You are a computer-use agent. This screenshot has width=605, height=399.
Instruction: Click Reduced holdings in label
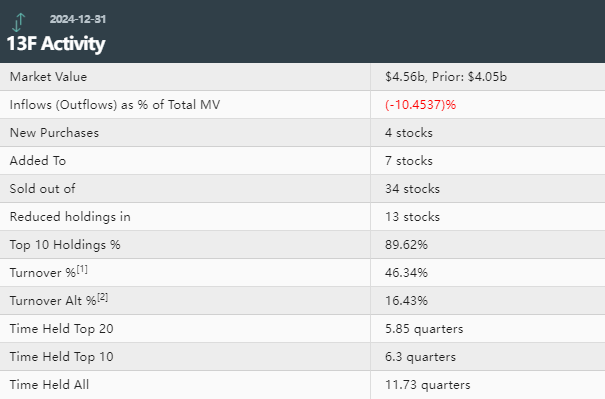pos(70,217)
